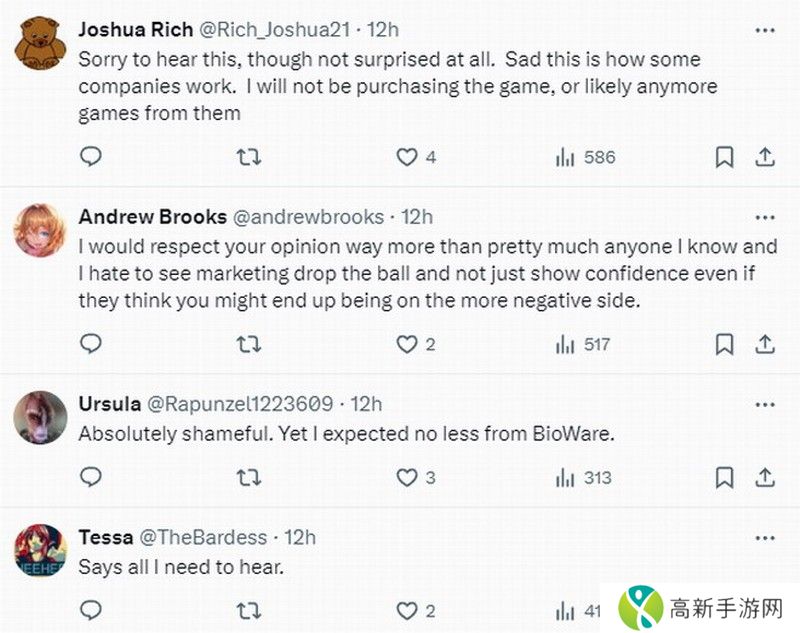Image resolution: width=800 pixels, height=633 pixels.
Task: Open the @Rapunzel1223609 profile handle
Action: coord(240,404)
